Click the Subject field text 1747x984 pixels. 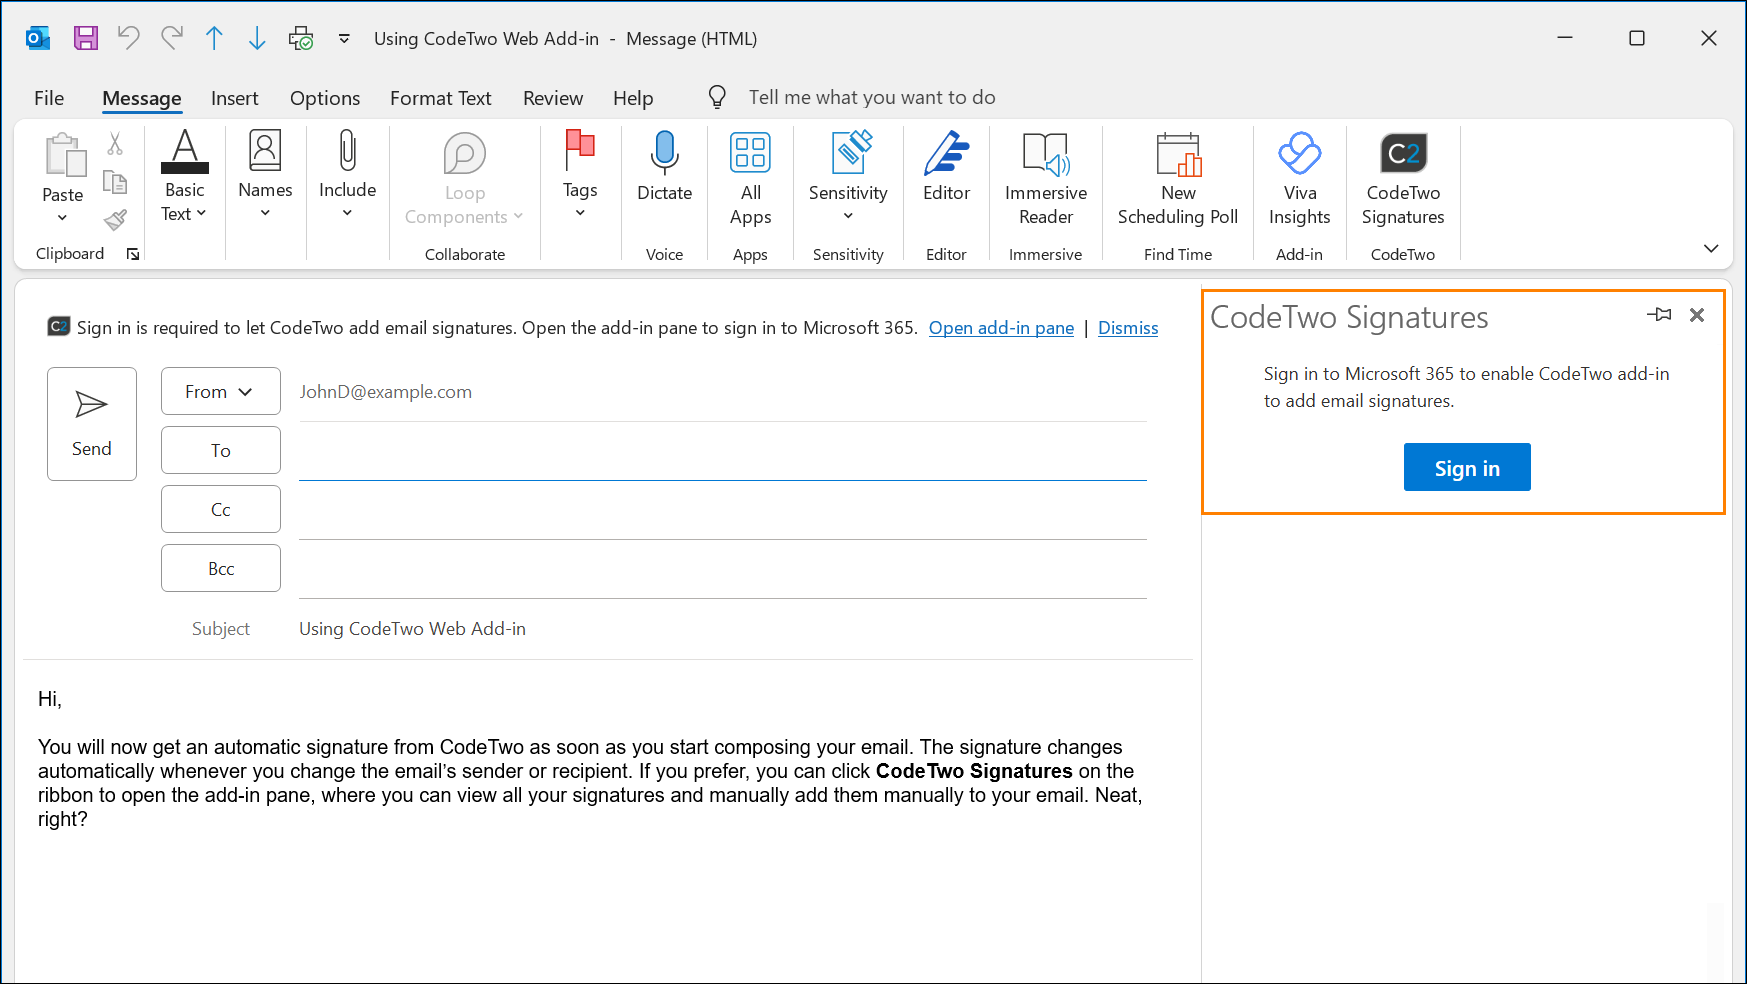click(412, 629)
